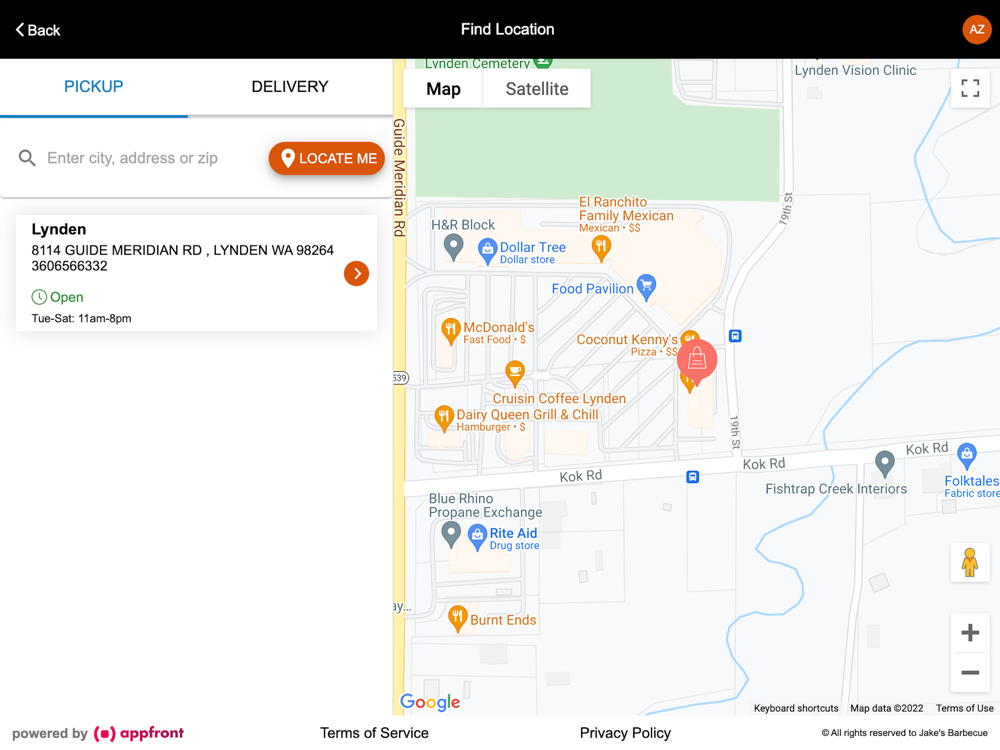
Task: Open the AZ user avatar menu
Action: [976, 29]
